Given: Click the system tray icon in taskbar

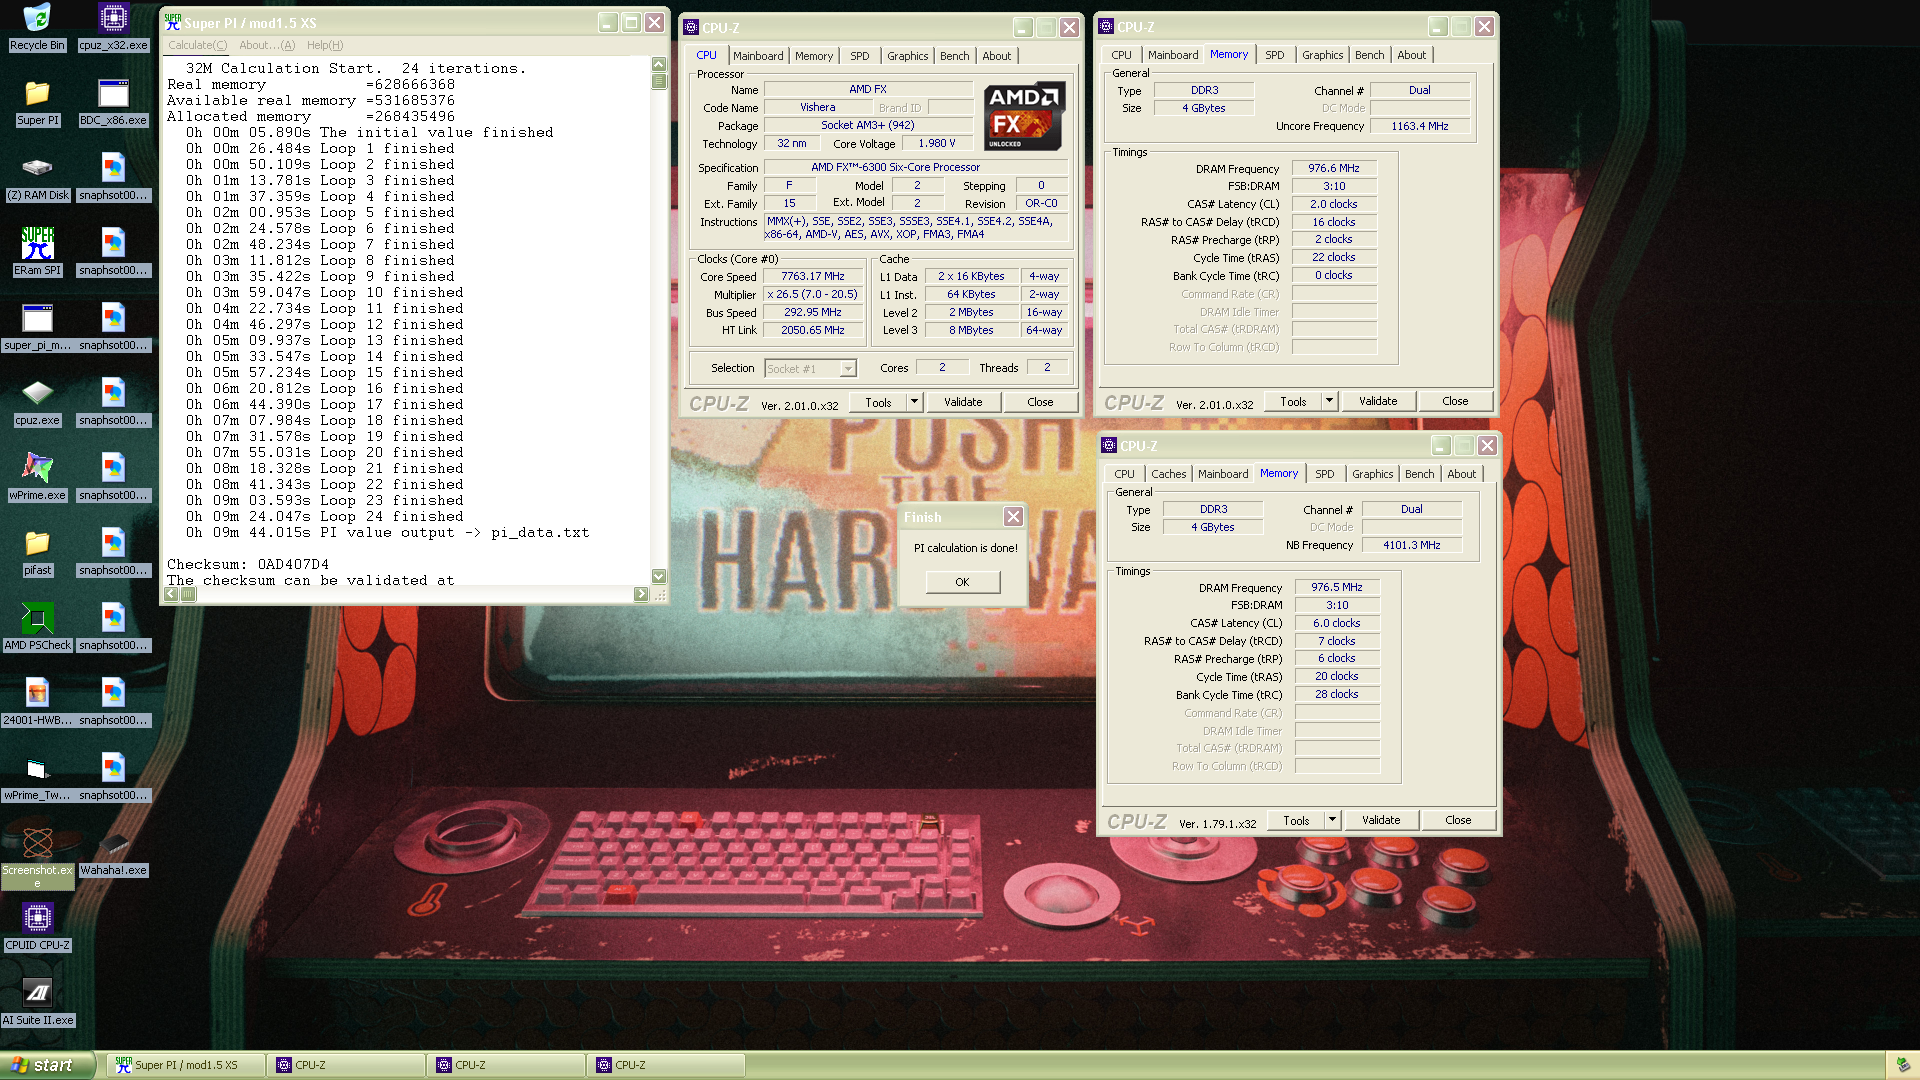Looking at the screenshot, I should [x=1902, y=1065].
